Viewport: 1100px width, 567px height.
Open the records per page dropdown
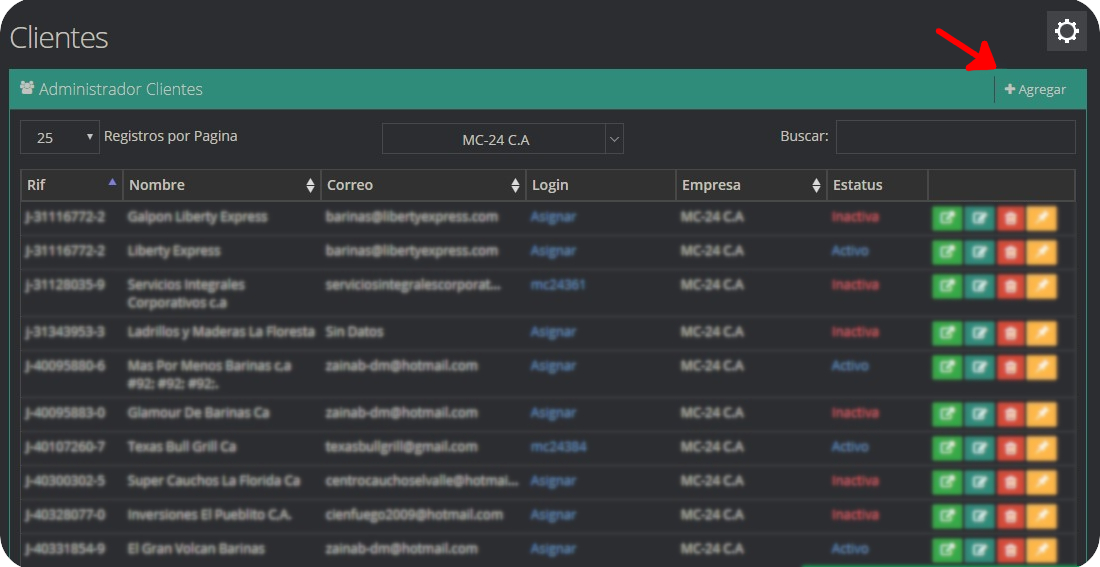[60, 138]
